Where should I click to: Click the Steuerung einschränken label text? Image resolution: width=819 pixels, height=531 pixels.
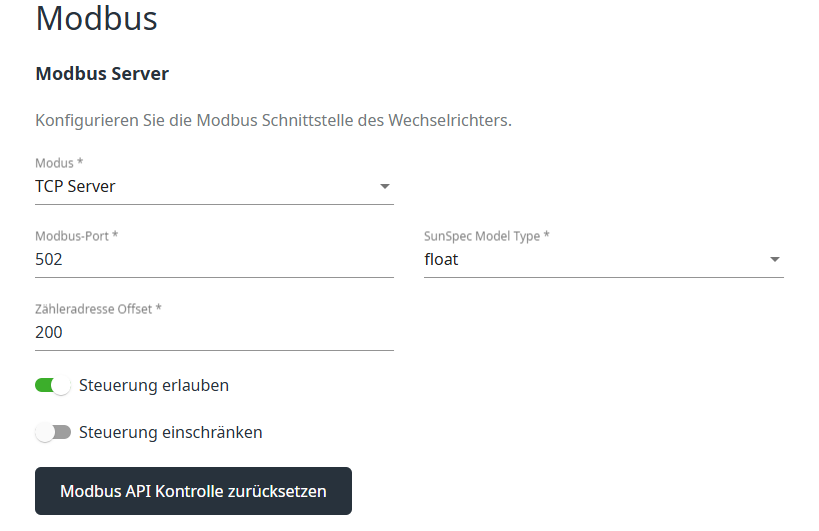tap(170, 433)
